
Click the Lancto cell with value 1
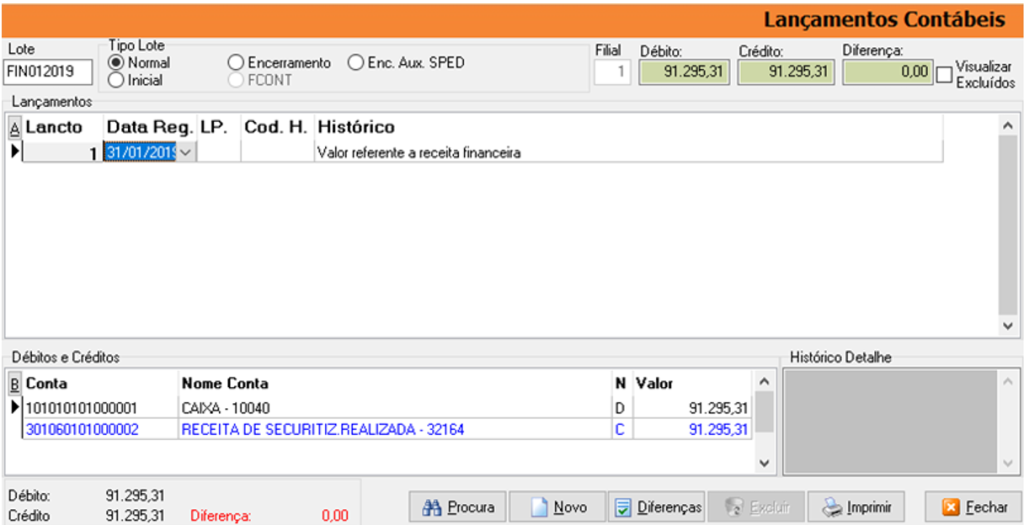point(63,153)
